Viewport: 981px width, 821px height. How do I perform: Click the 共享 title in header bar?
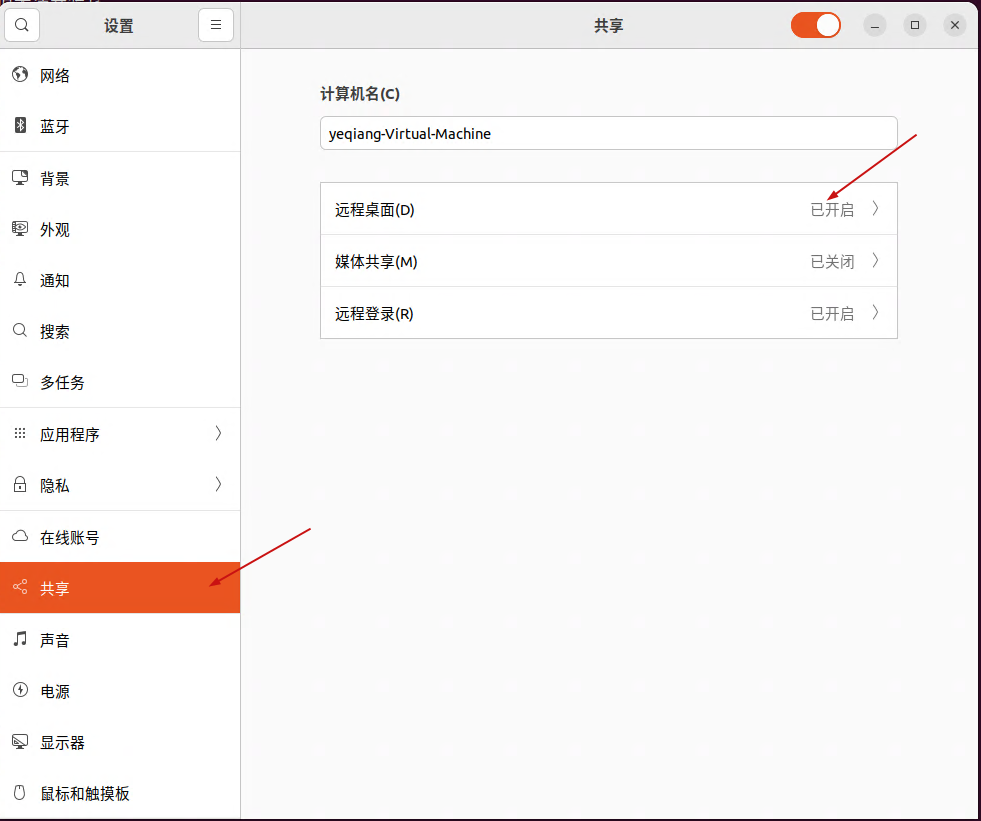click(x=609, y=26)
